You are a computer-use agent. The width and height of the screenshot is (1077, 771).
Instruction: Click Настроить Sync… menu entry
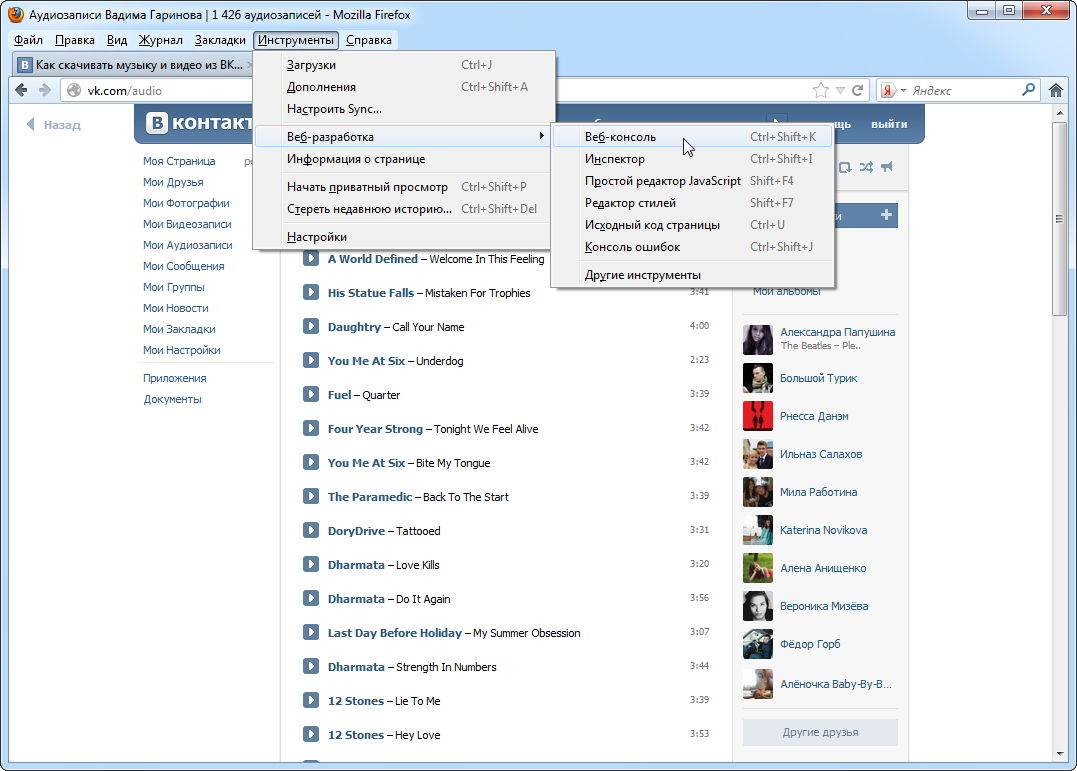[x=404, y=109]
